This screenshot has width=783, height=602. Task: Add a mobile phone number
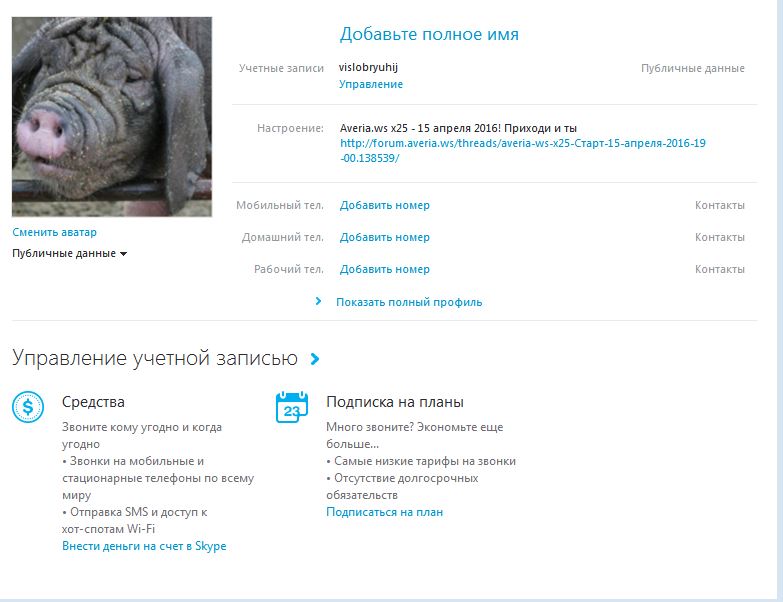pos(384,205)
